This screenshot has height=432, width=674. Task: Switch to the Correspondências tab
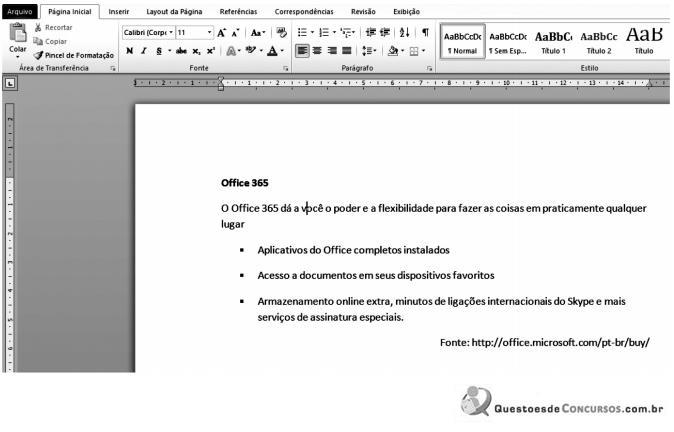304,12
